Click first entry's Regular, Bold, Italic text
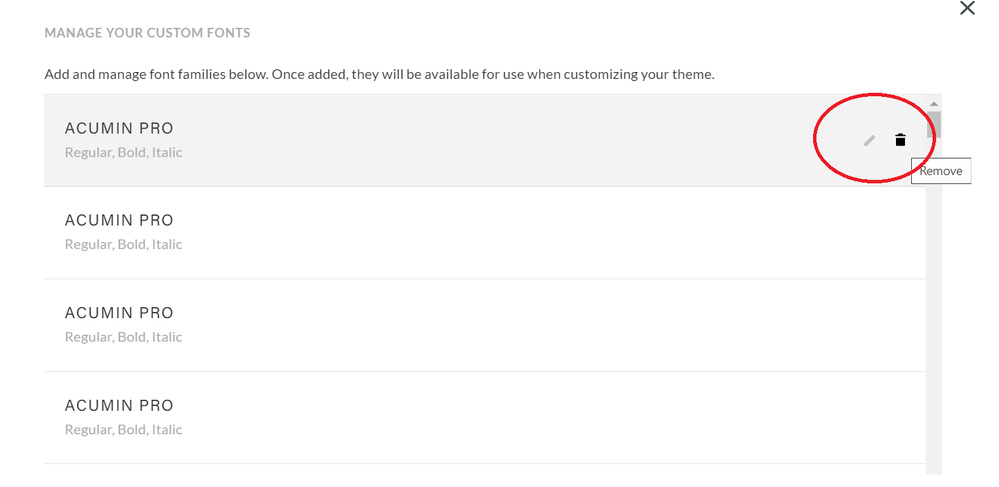The height and width of the screenshot is (487, 999). (x=123, y=153)
